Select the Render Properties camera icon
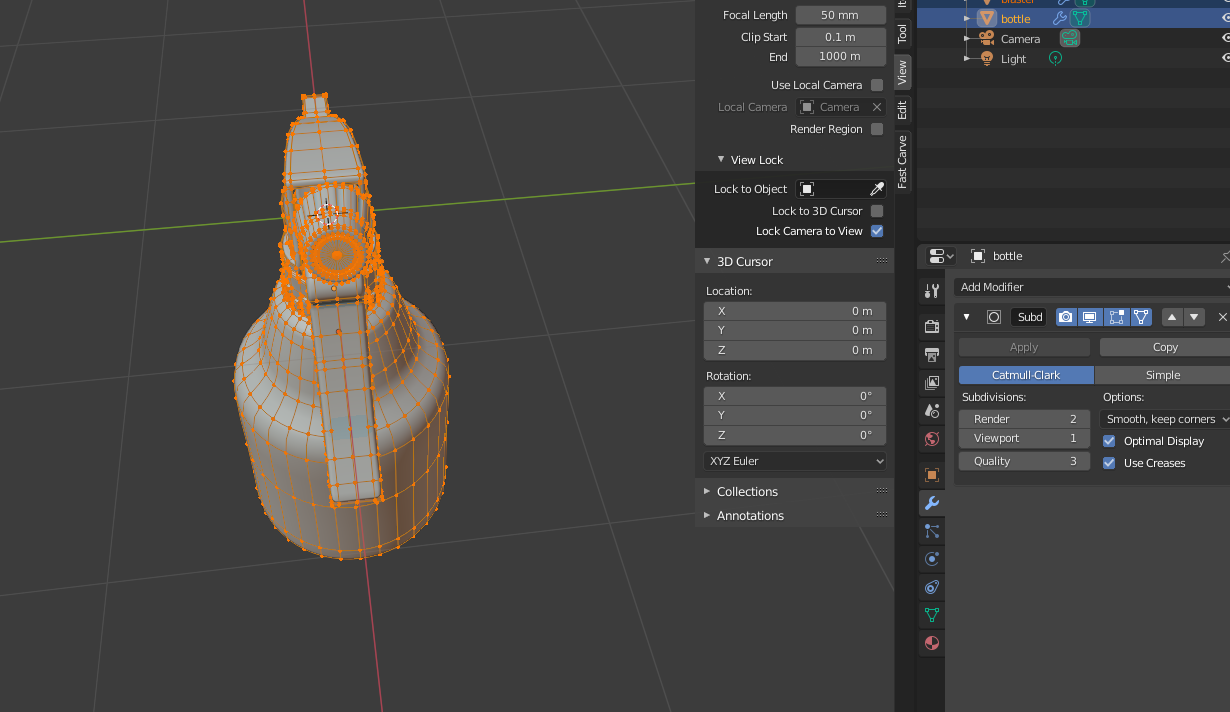 [931, 326]
